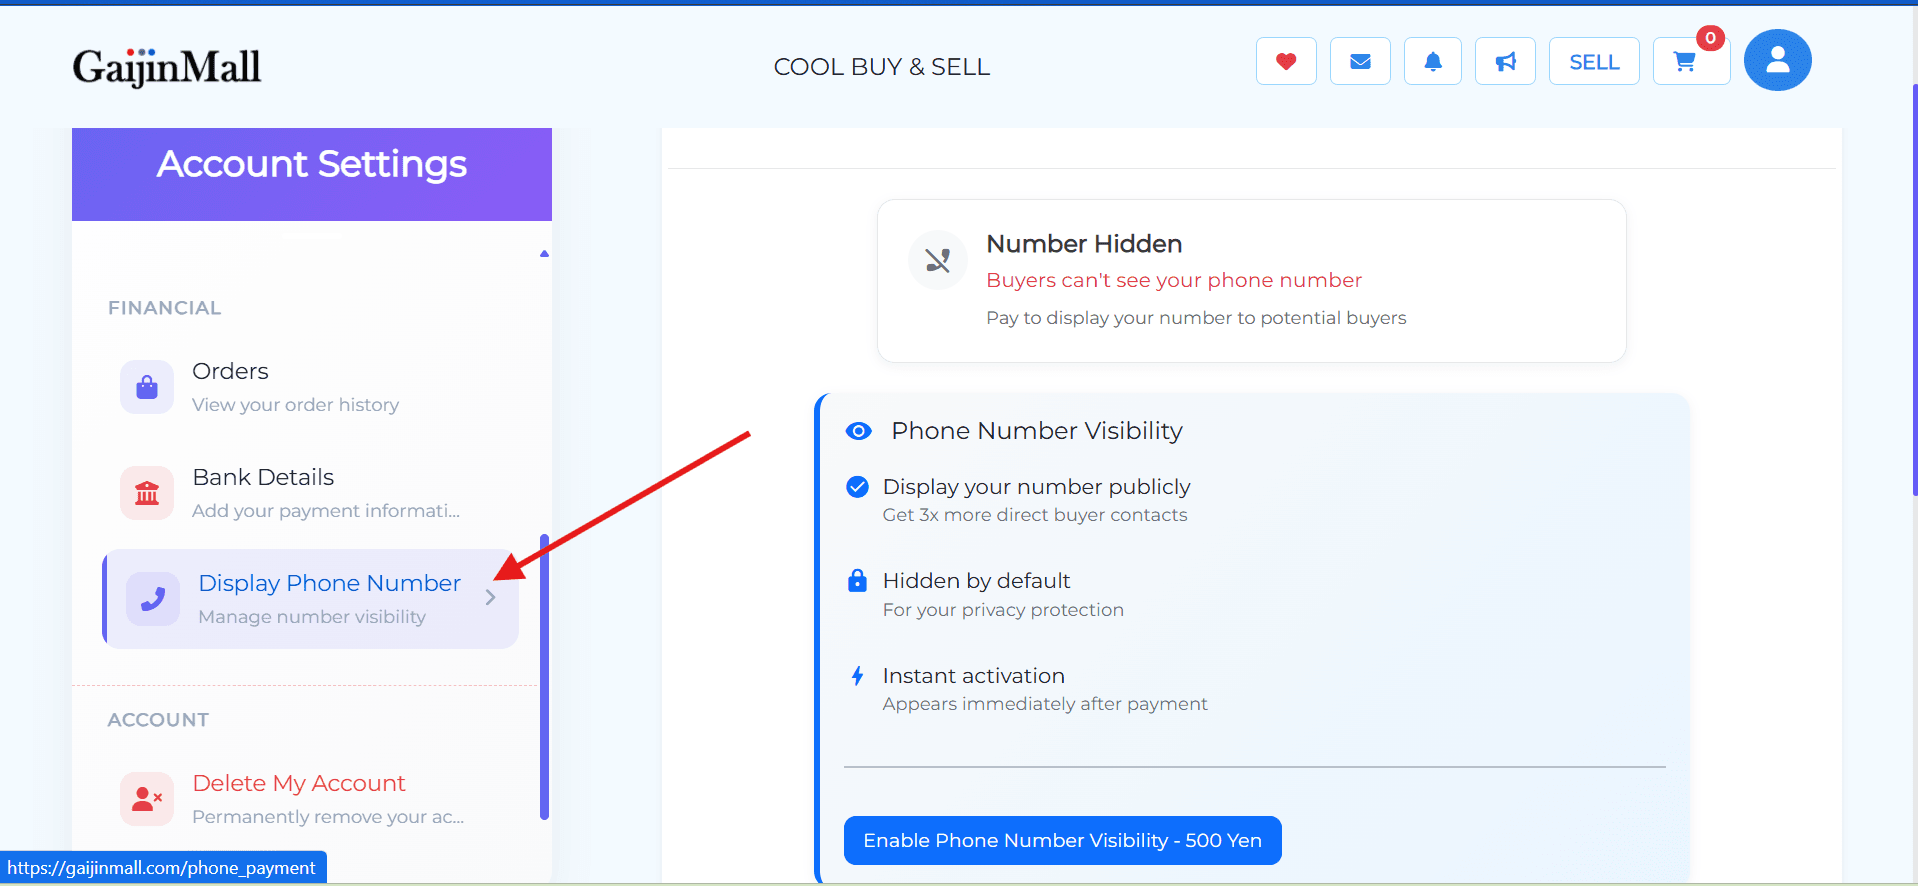Open announcements with the megaphone icon
The image size is (1918, 886).
tap(1505, 61)
